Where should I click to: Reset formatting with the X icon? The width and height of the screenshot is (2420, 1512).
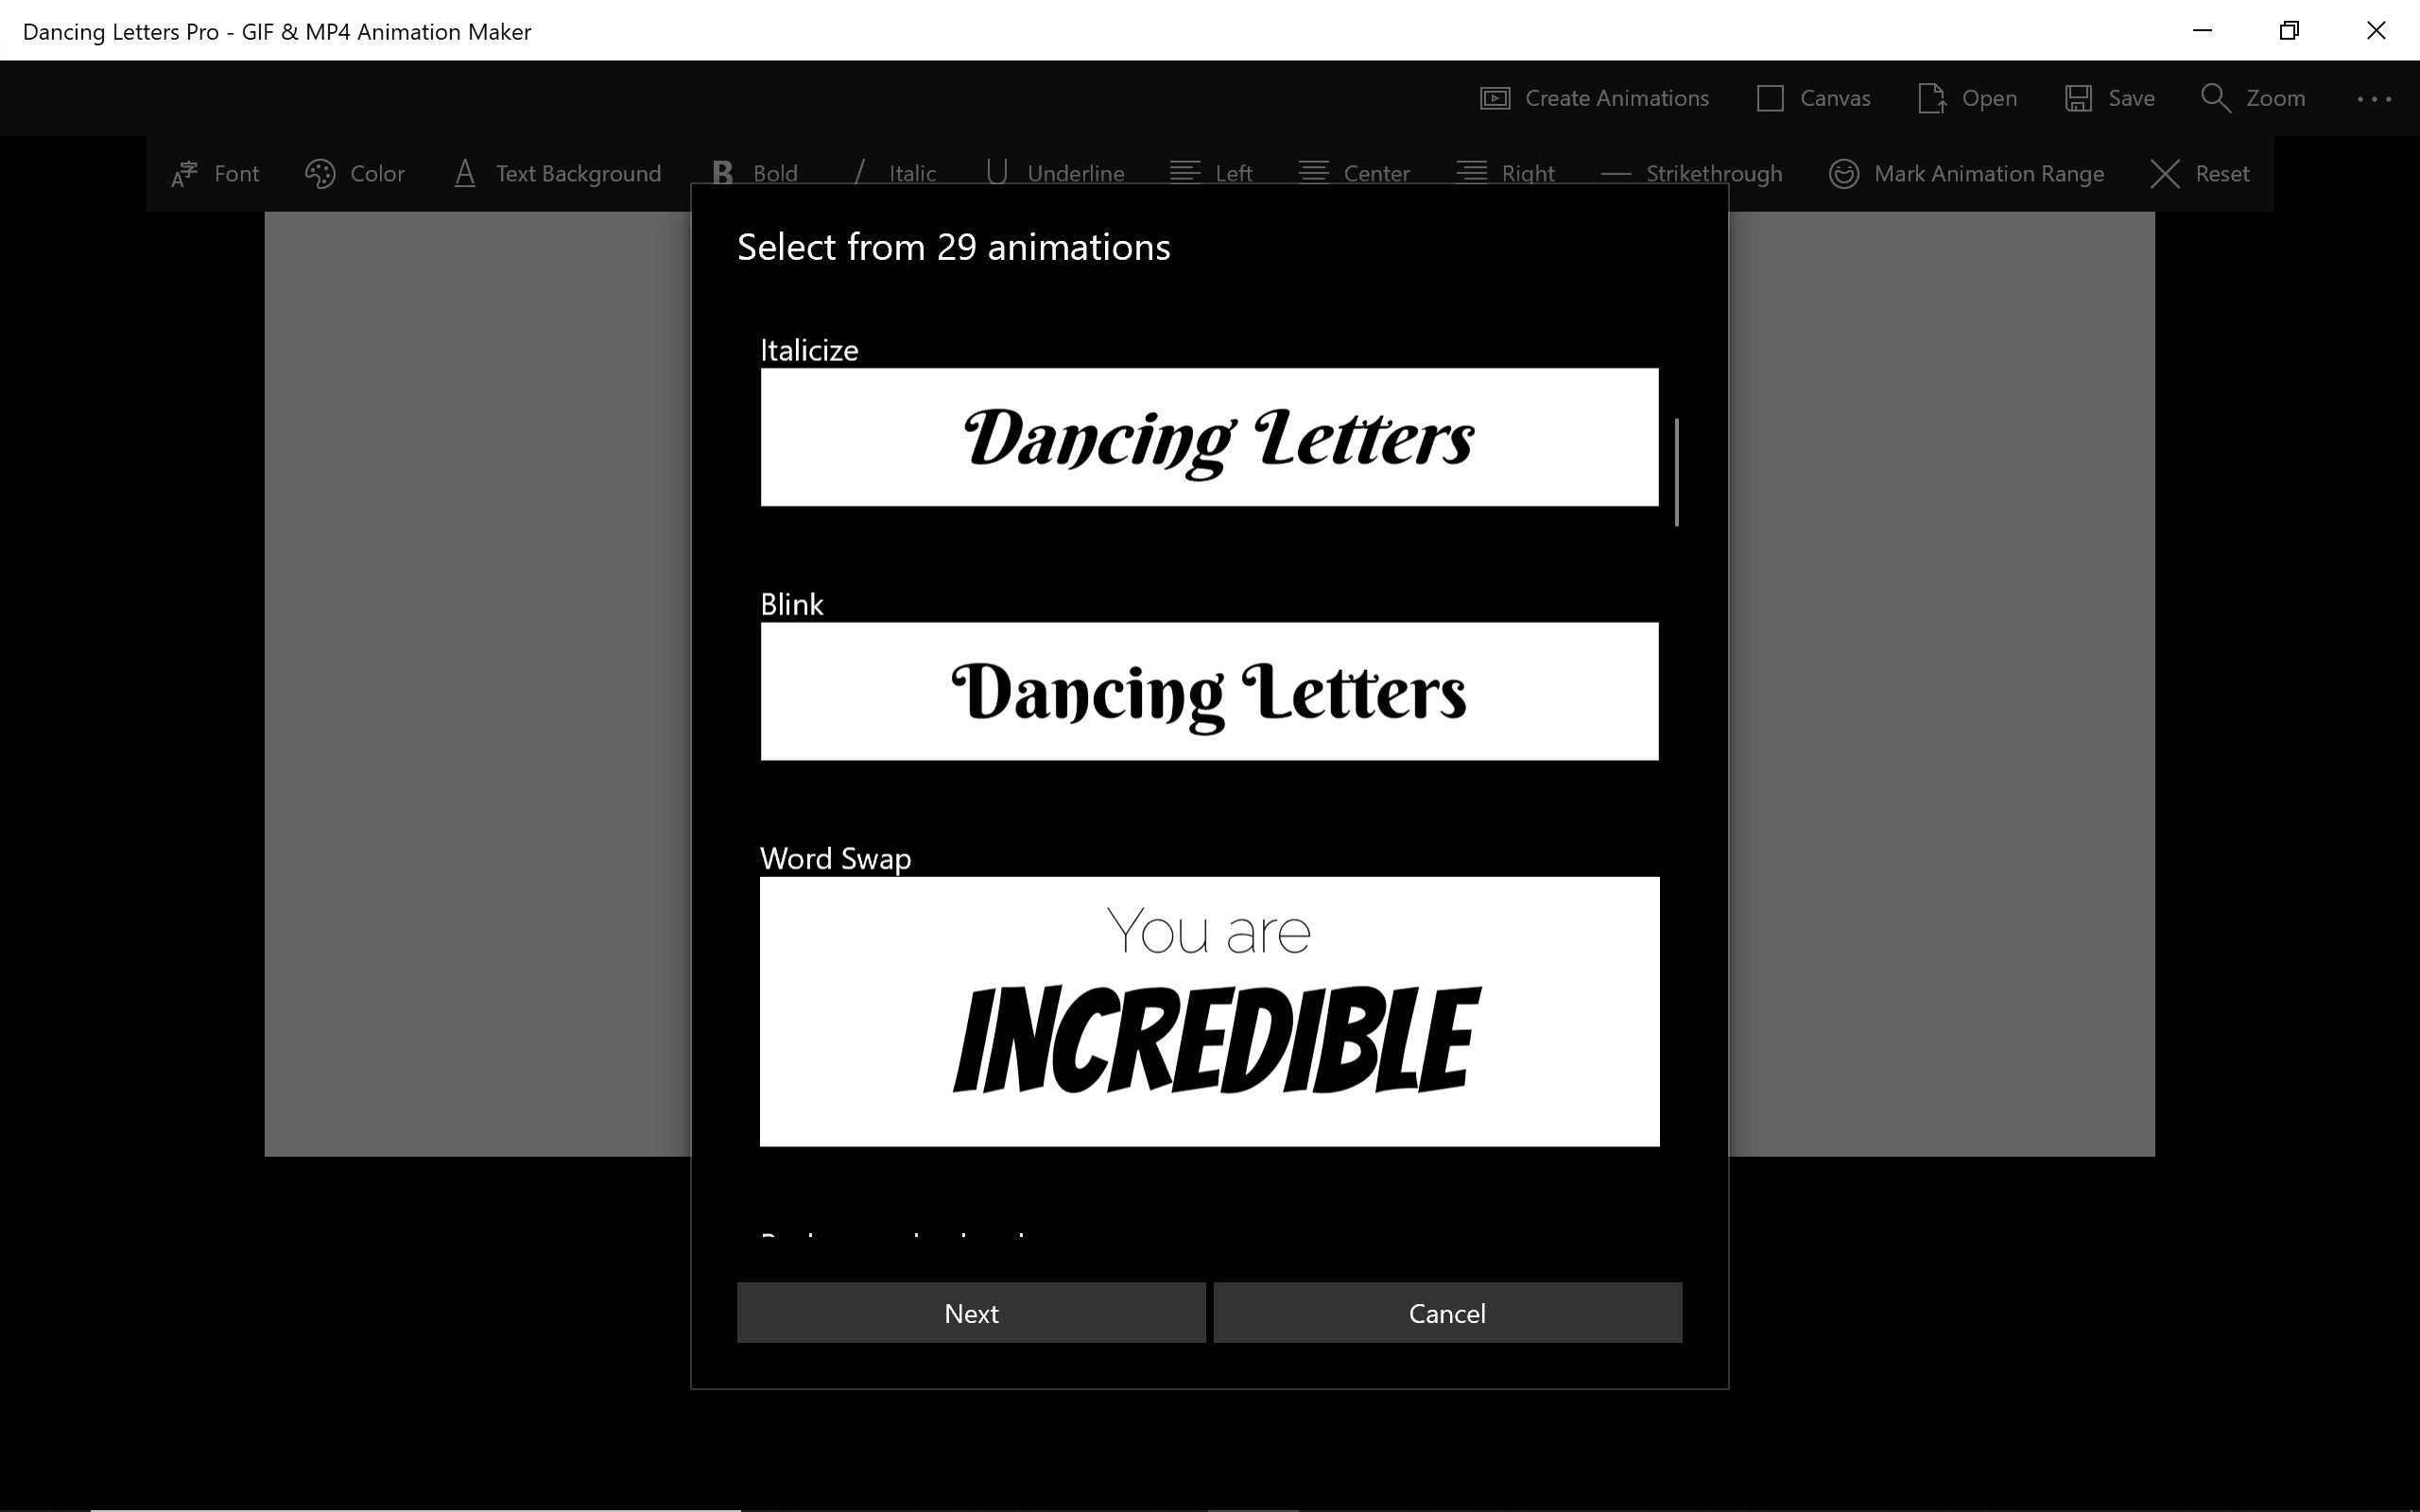point(2165,174)
